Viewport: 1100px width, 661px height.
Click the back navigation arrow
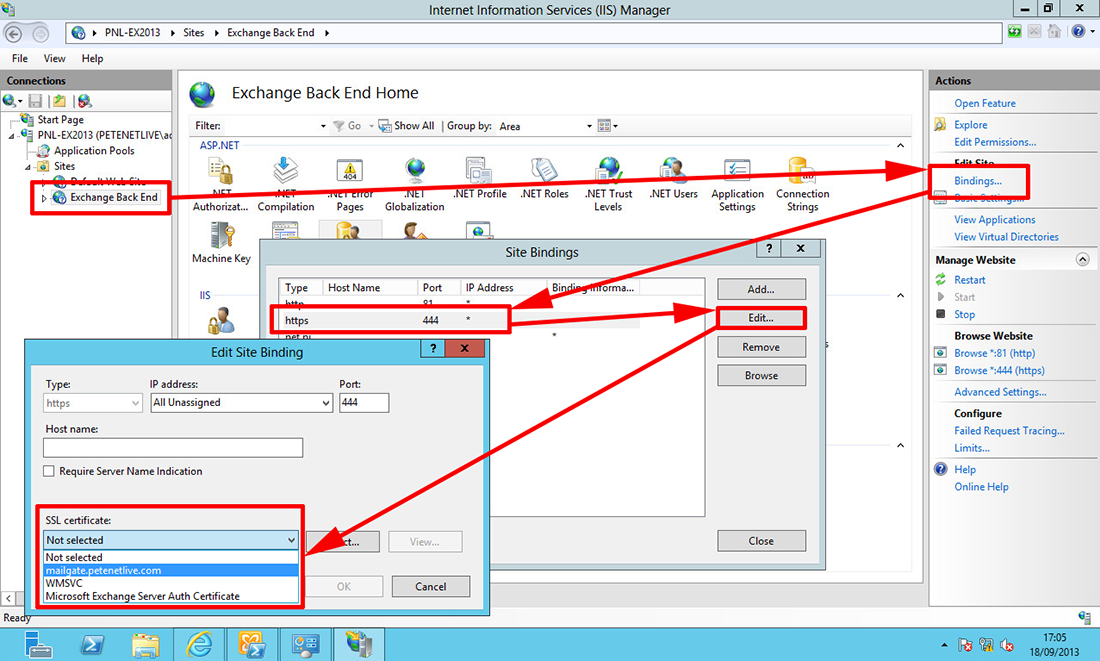pos(13,32)
